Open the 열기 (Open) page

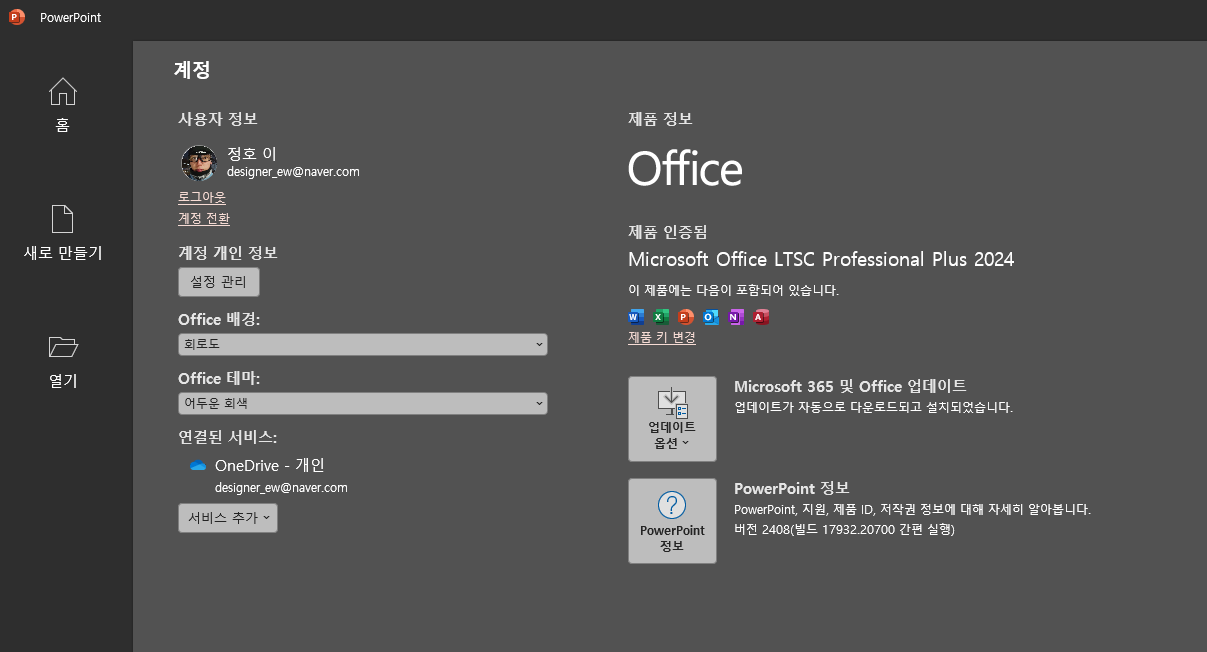[x=63, y=361]
